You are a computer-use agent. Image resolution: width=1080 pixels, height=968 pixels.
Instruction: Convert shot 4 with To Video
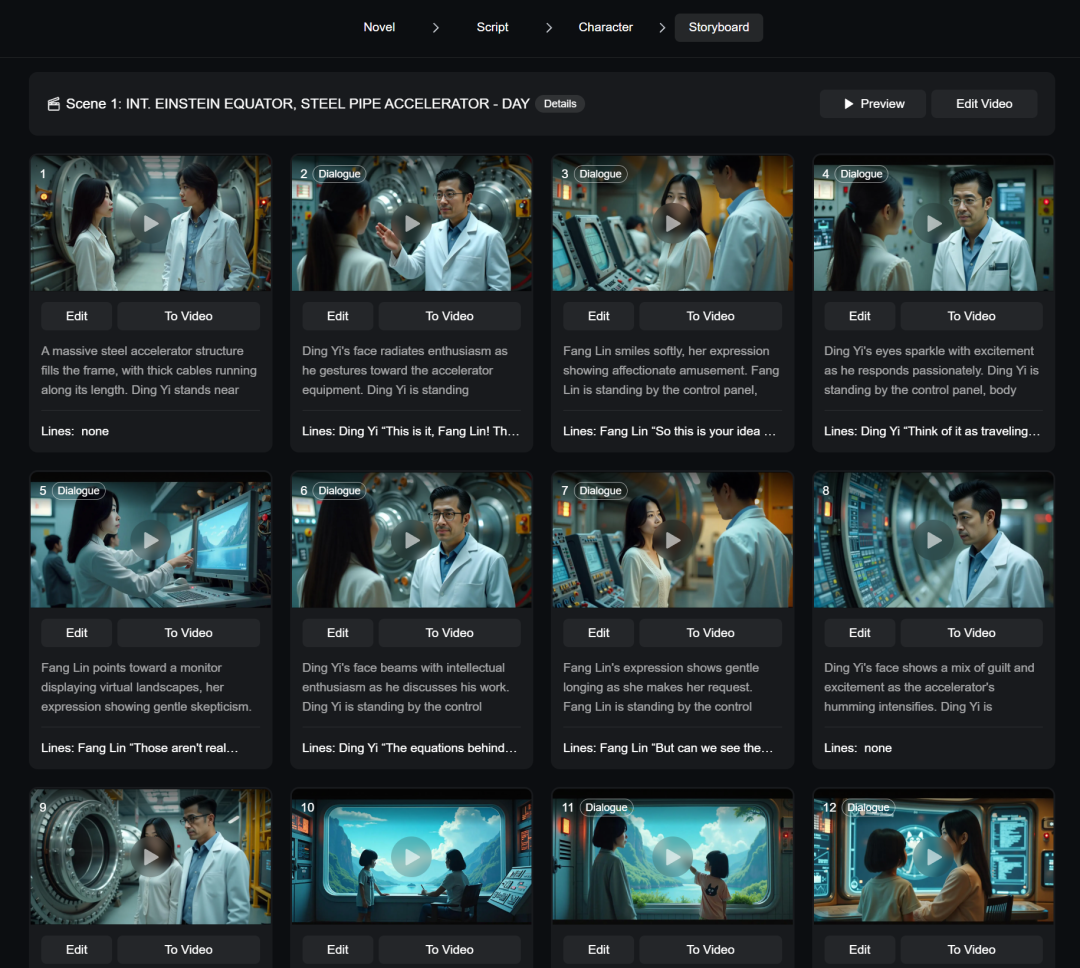971,316
